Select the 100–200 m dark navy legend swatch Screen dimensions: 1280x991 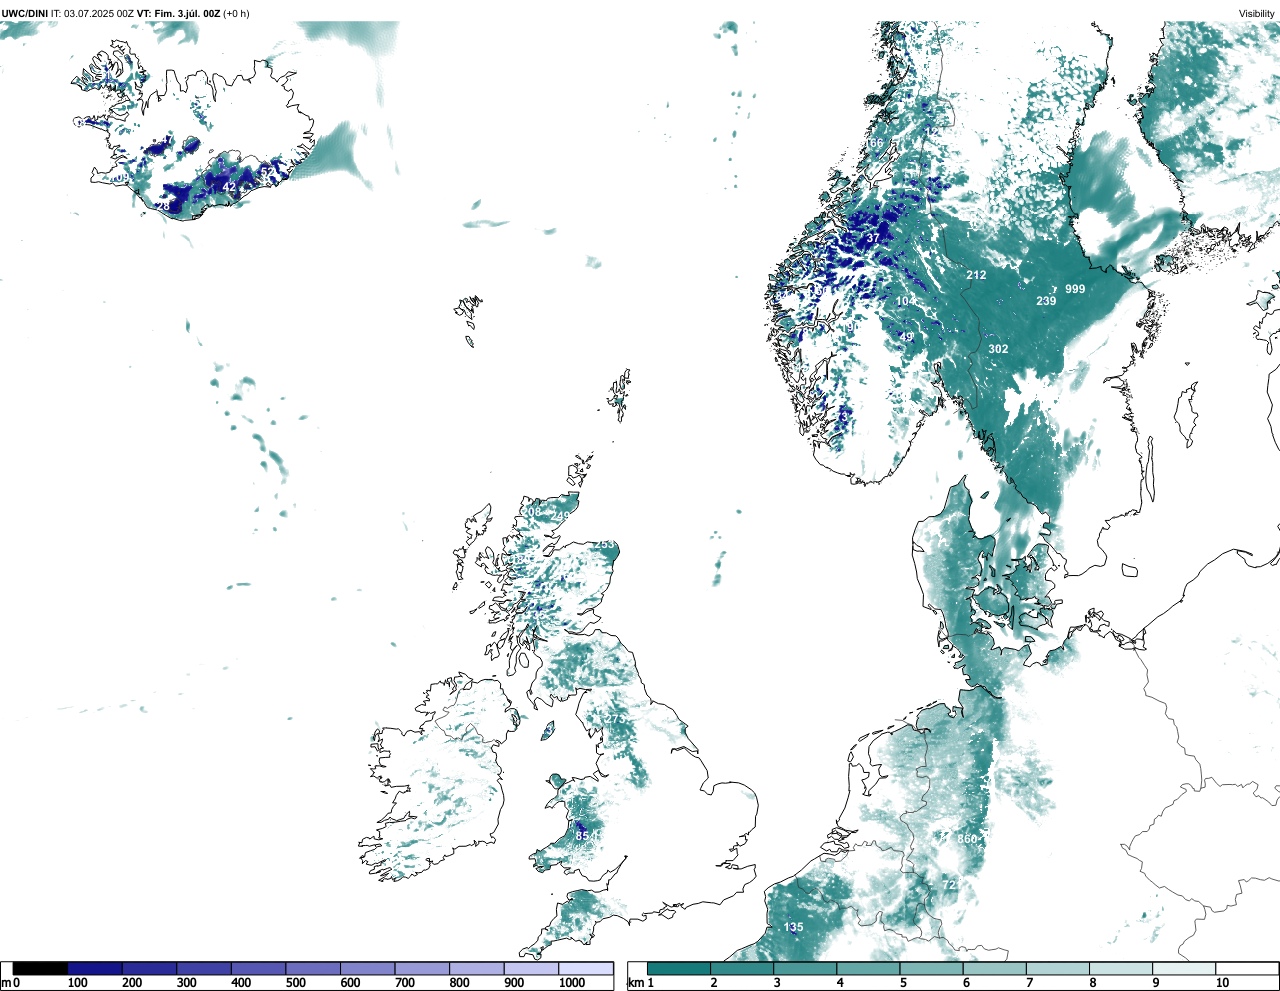95,969
